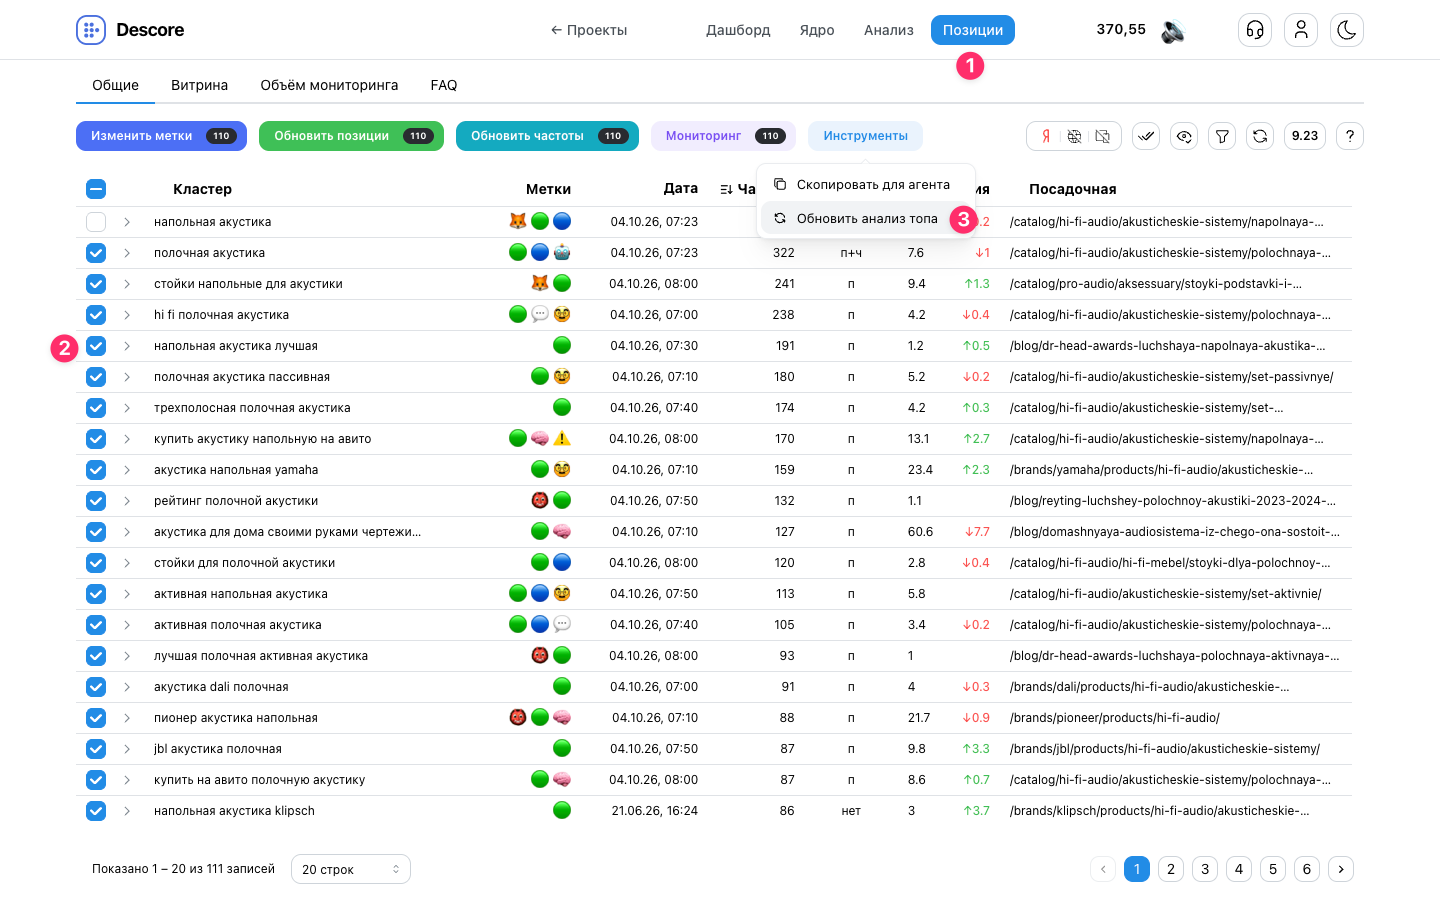The height and width of the screenshot is (900, 1440).
Task: Click the eye visibility icon in the toolbar
Action: coord(1184,136)
